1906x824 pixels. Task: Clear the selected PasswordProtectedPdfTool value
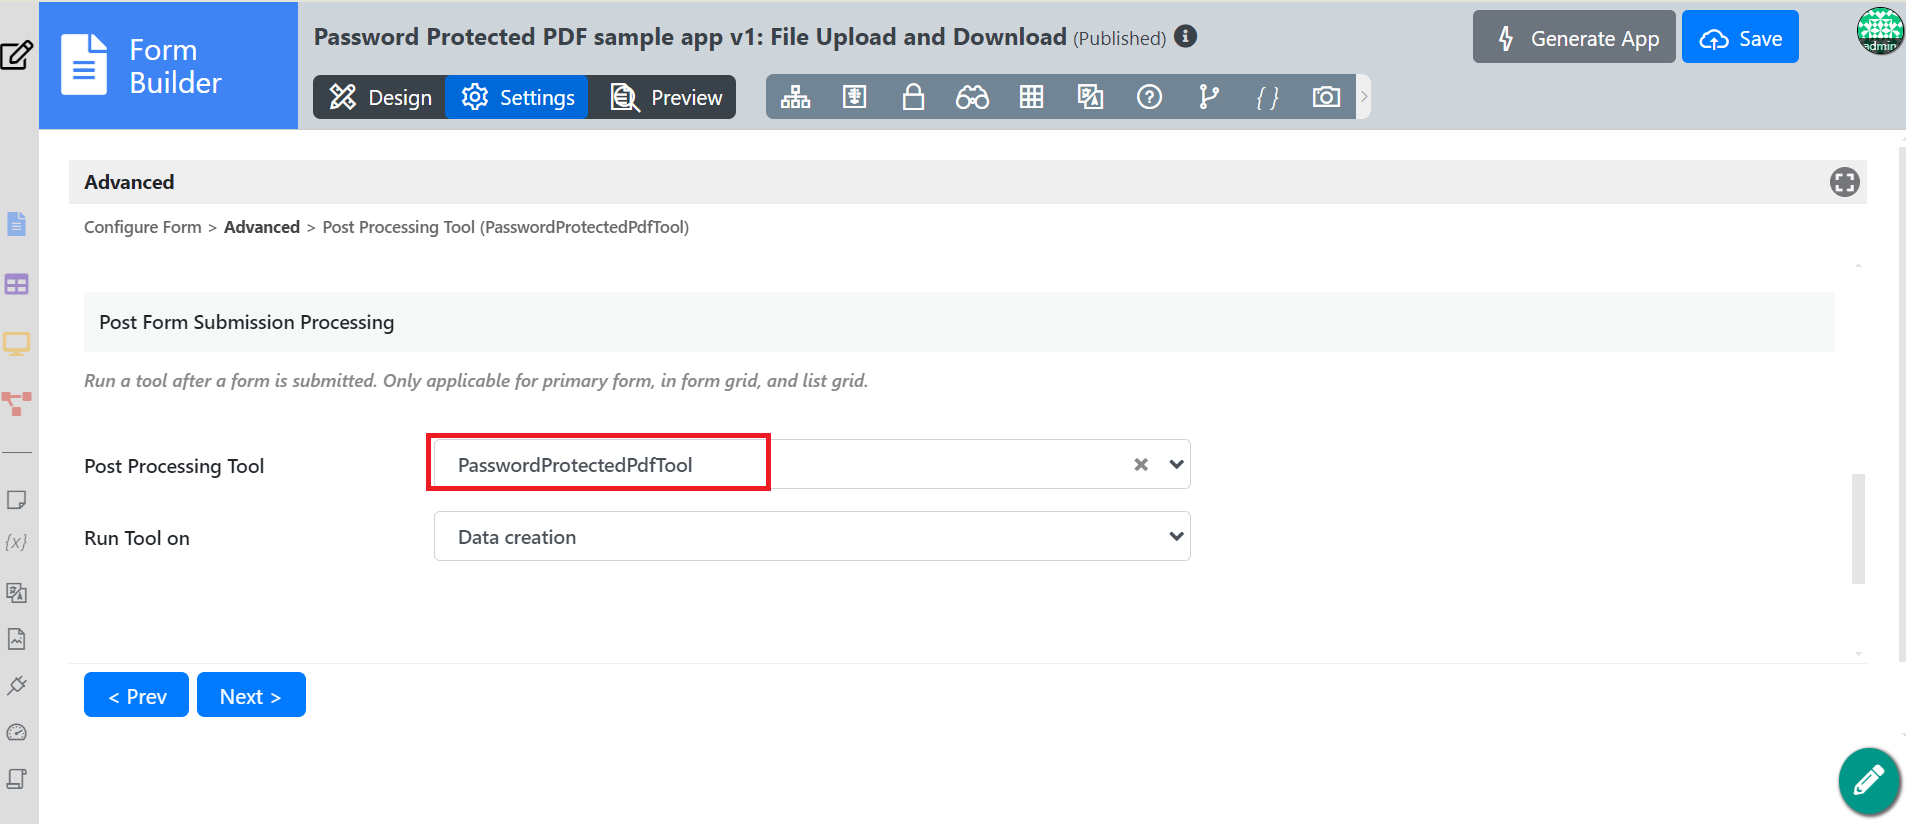point(1141,465)
